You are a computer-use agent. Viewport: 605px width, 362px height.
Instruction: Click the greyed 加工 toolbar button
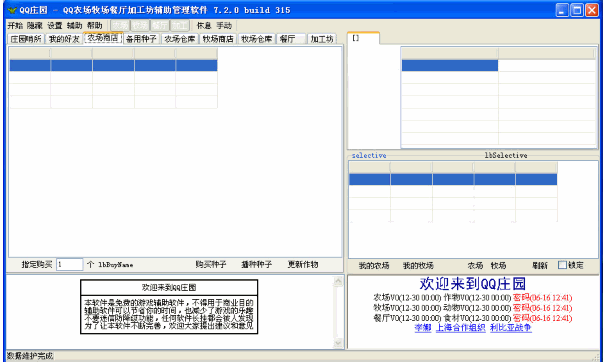coord(180,25)
